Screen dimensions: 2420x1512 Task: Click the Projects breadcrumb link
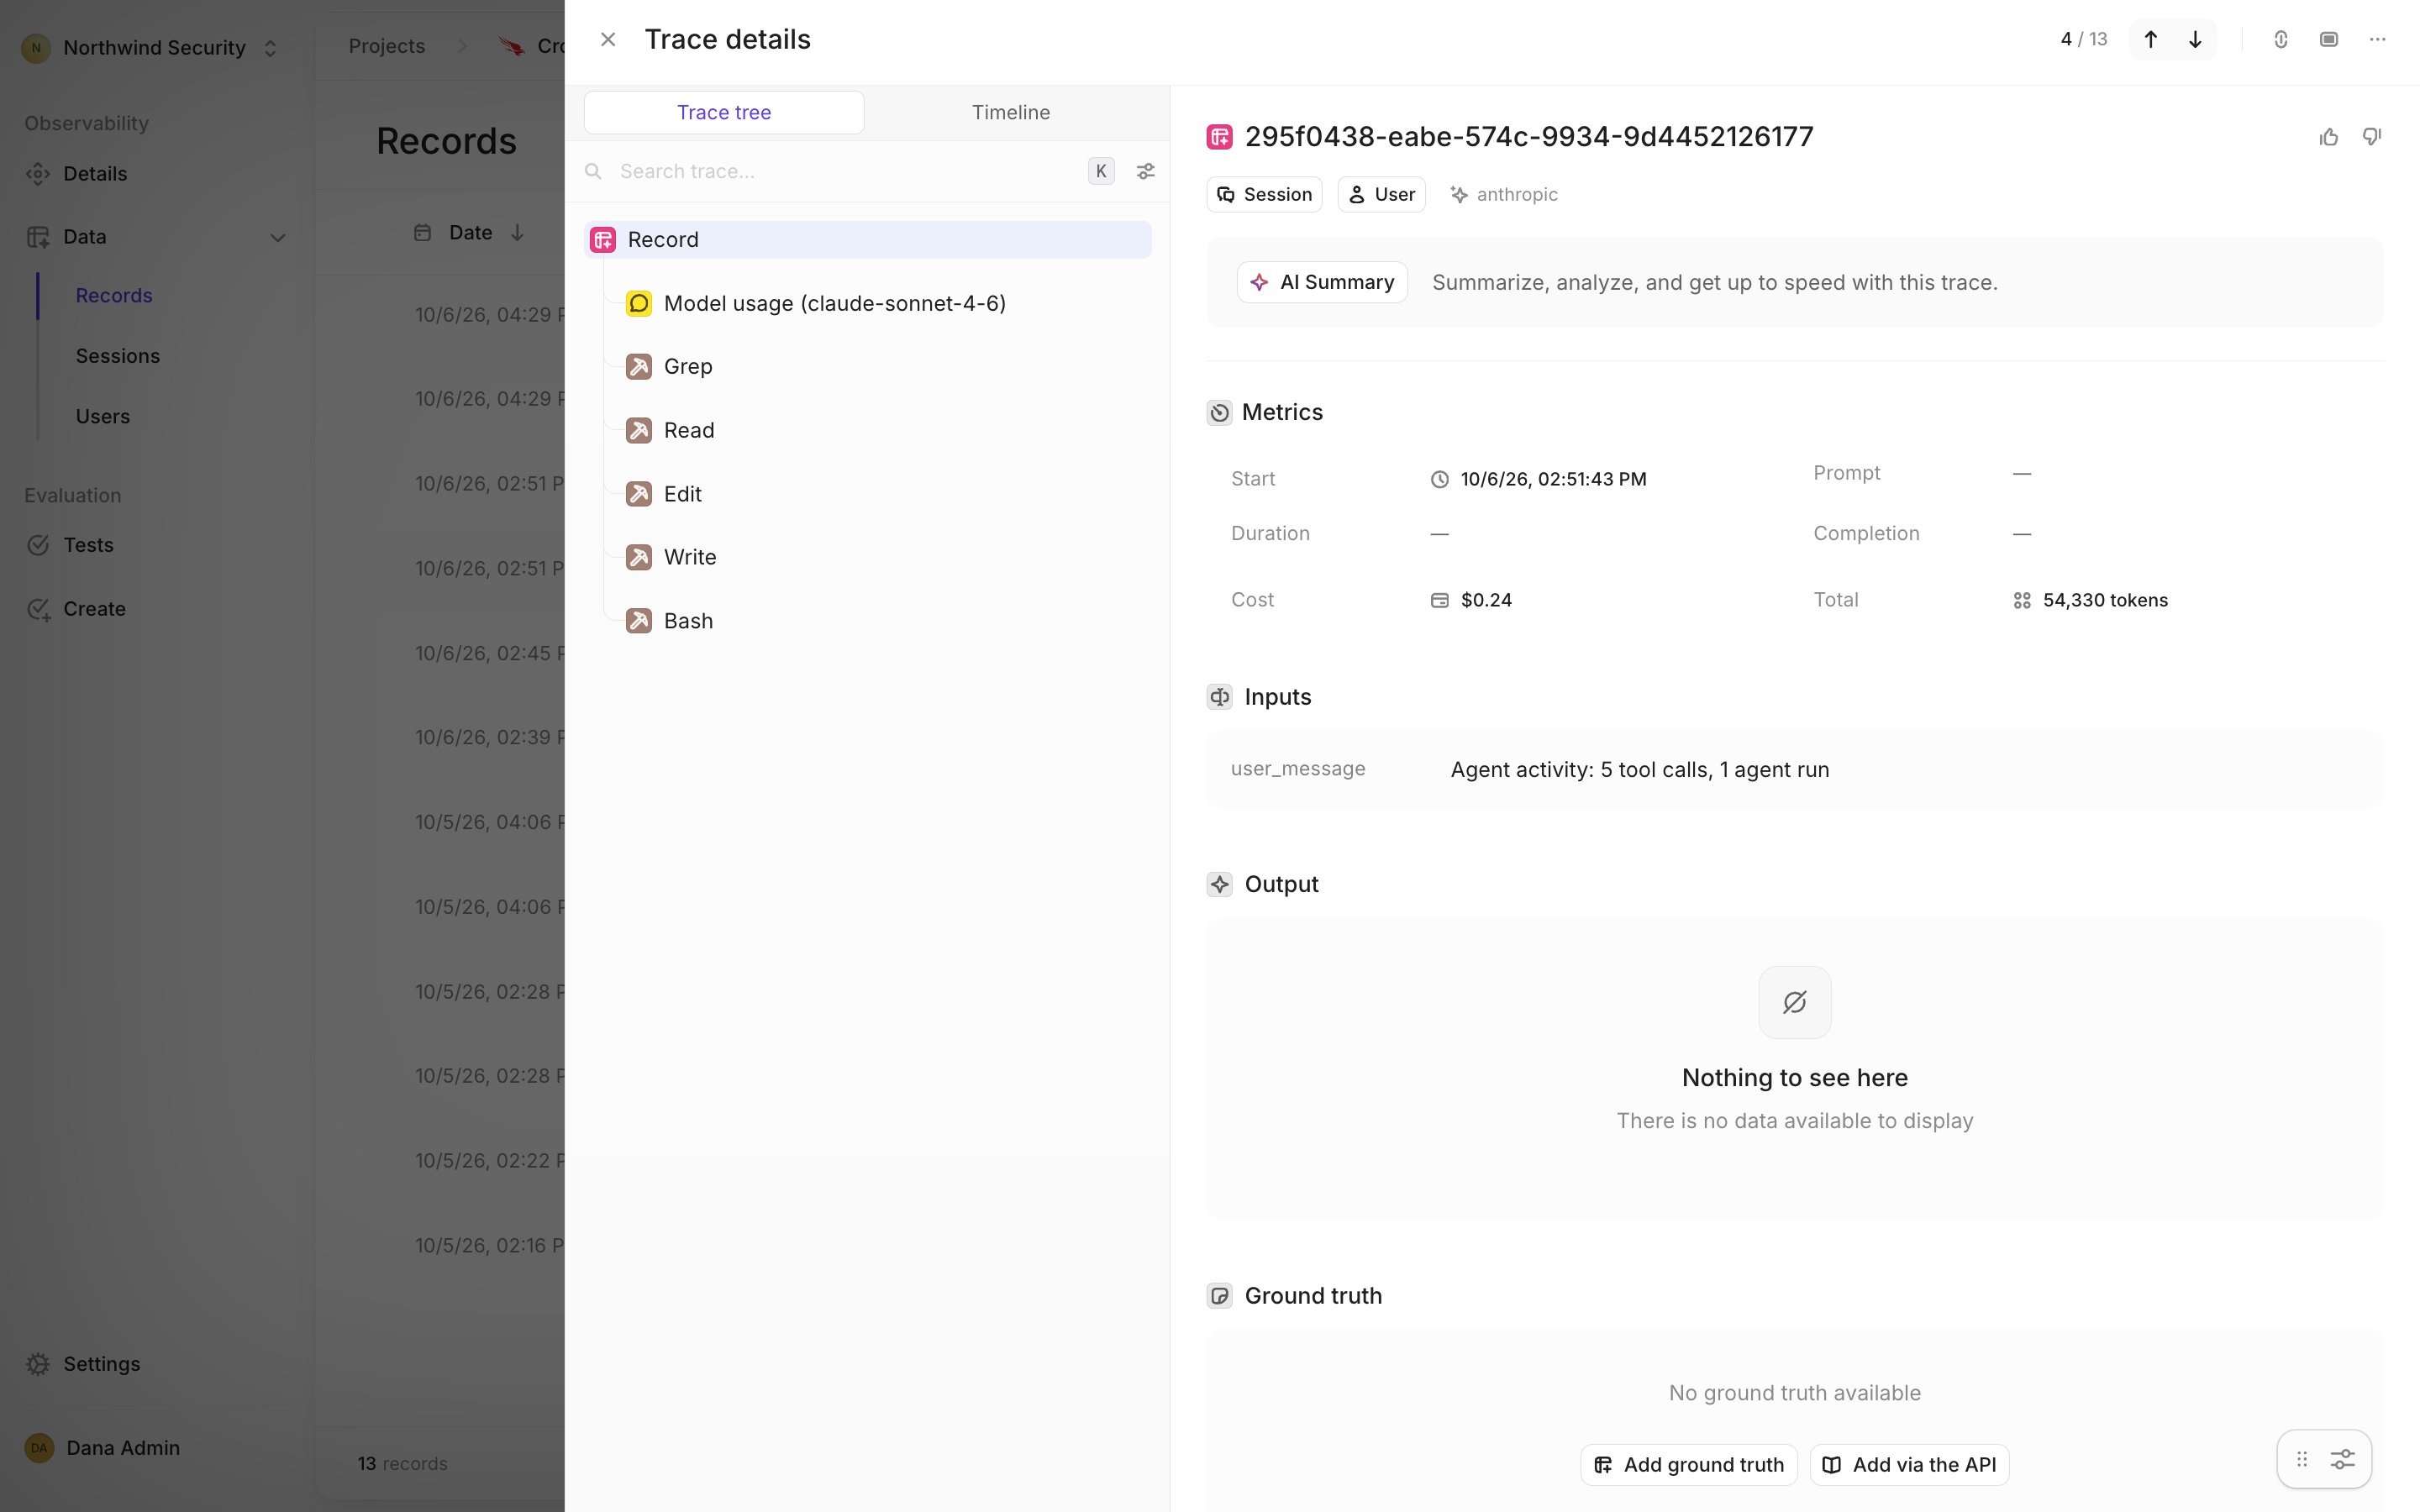coord(387,46)
